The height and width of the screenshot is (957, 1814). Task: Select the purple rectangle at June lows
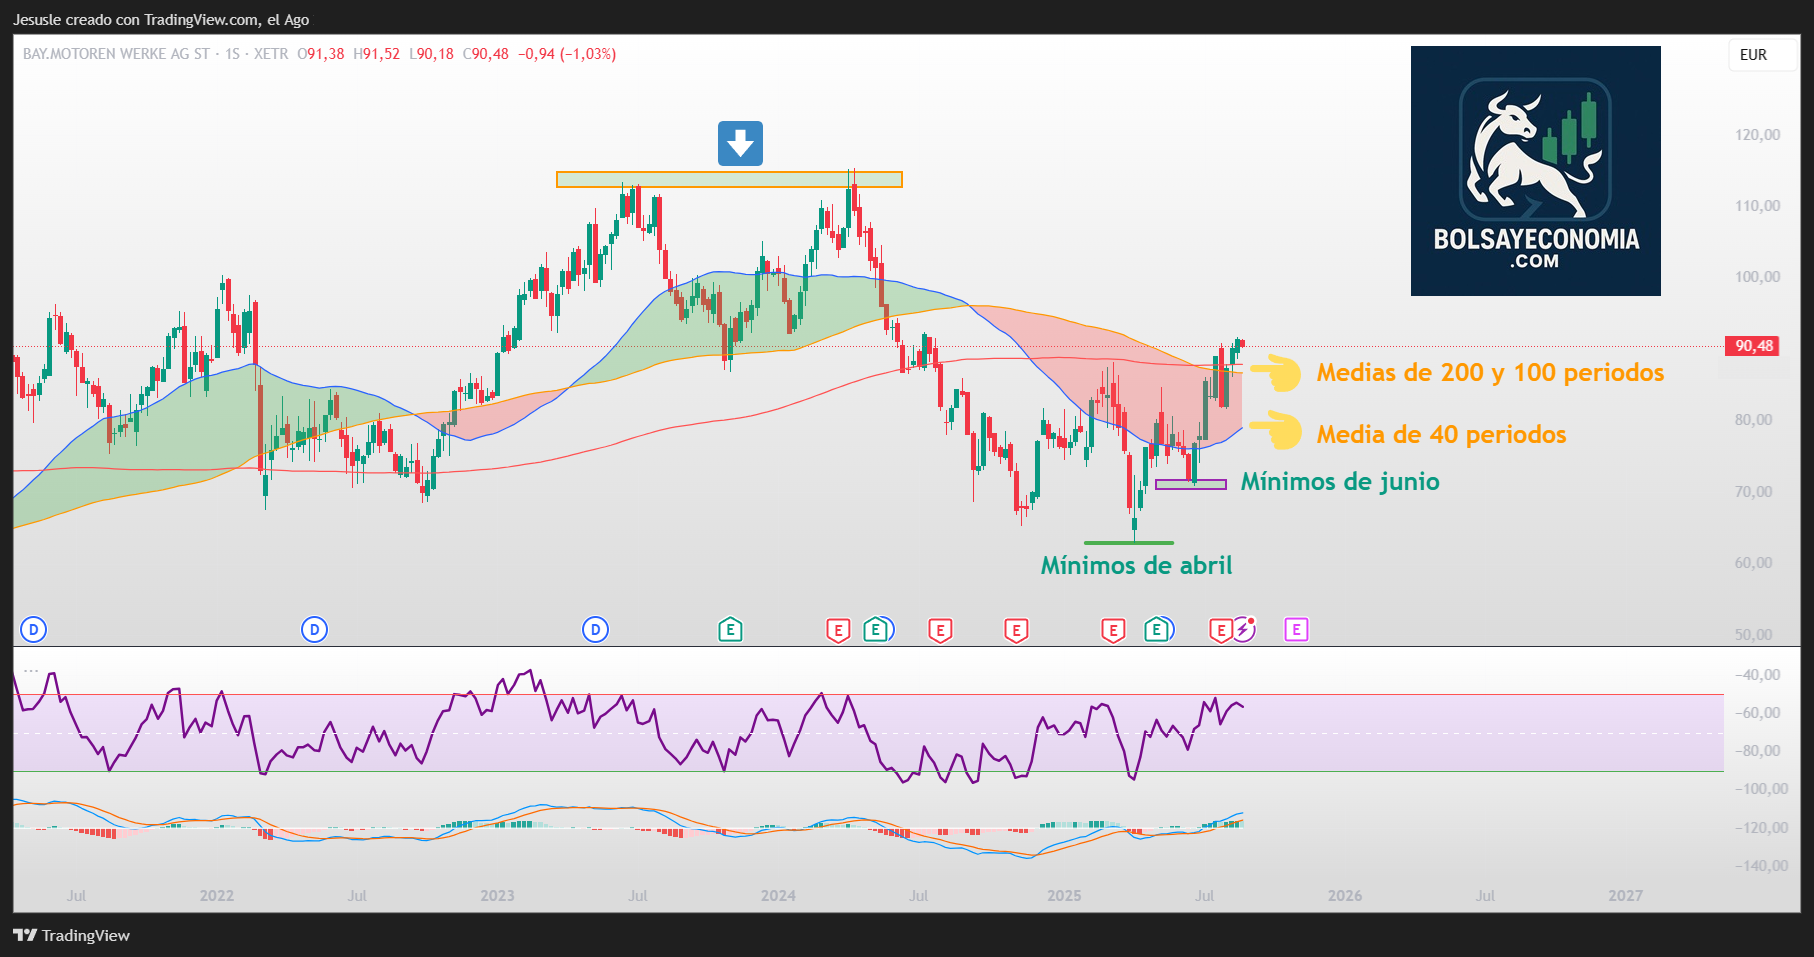pos(1190,485)
